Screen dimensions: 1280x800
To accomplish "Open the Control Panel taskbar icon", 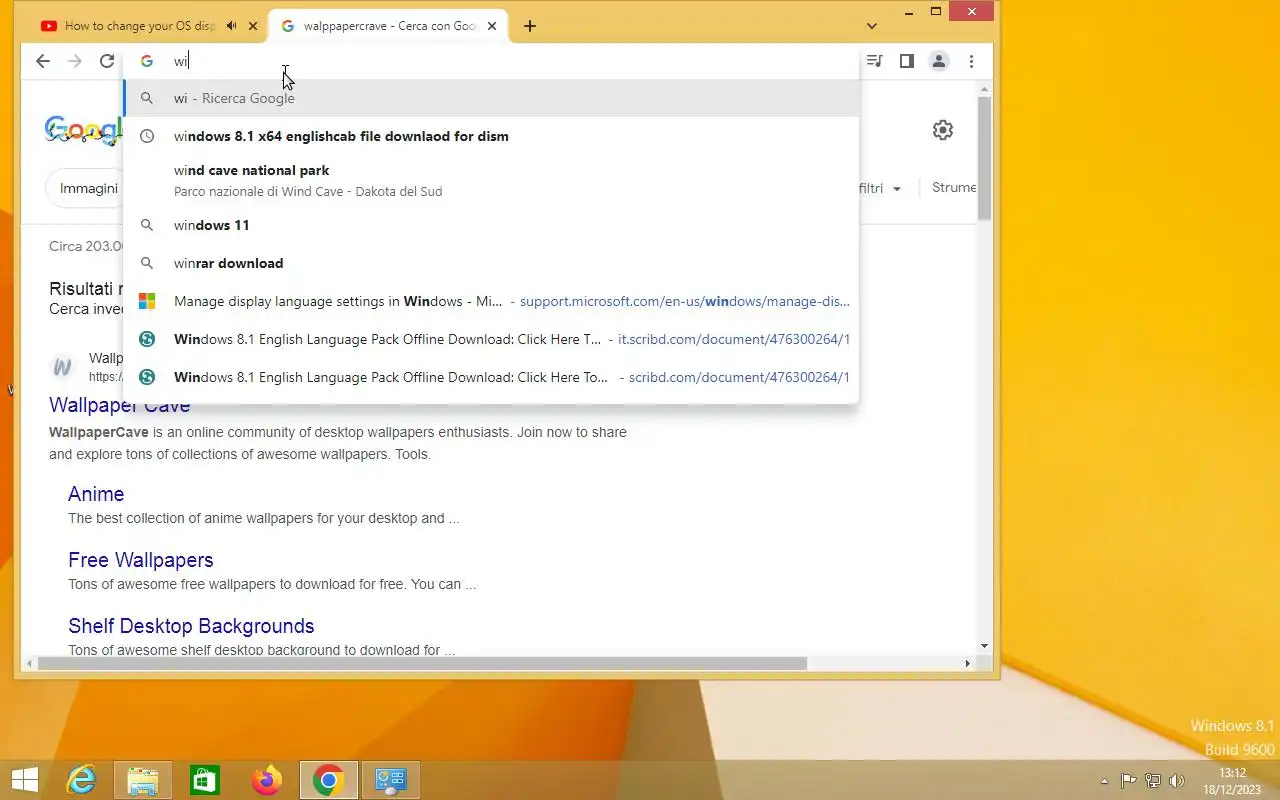I will (391, 780).
